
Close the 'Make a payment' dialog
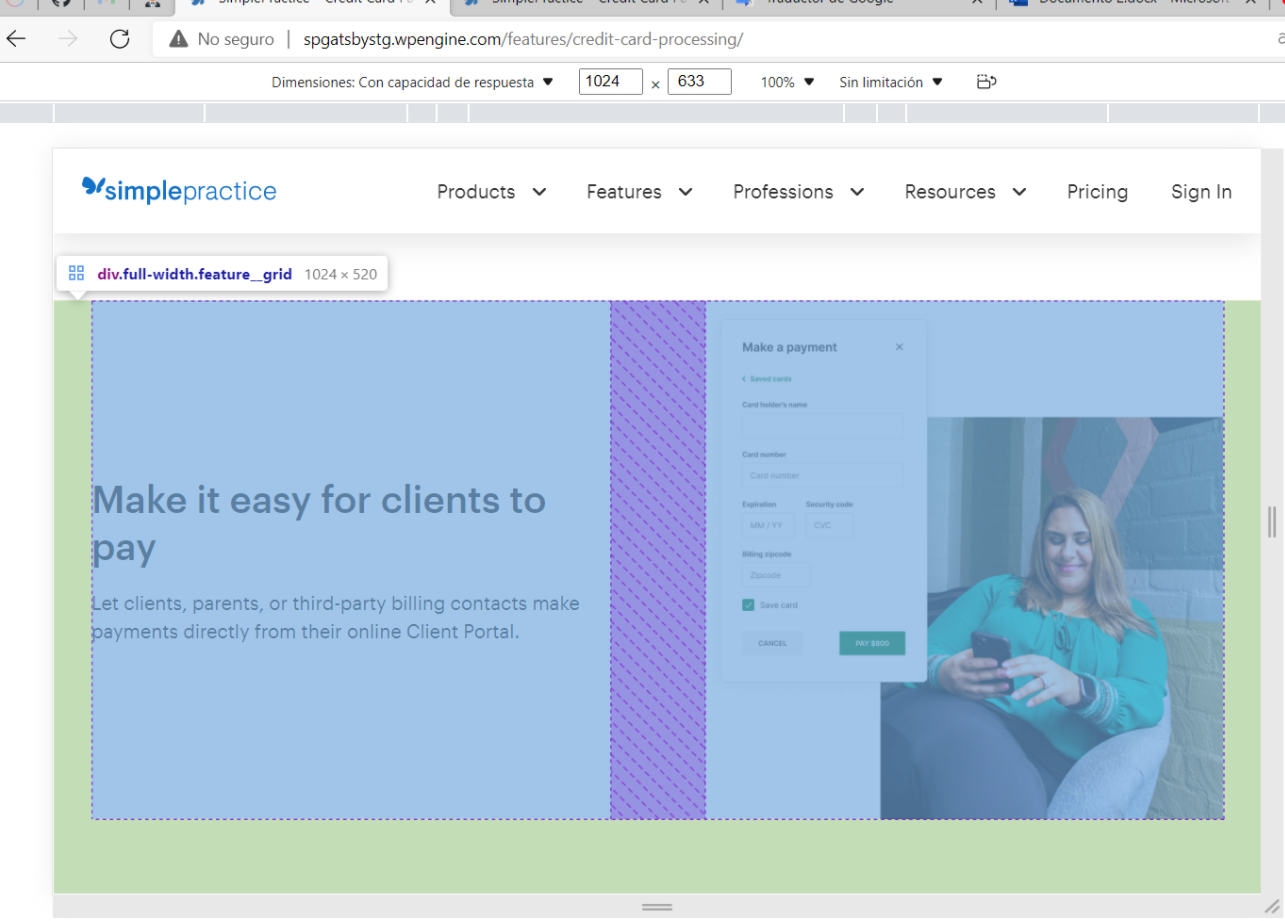pyautogui.click(x=898, y=346)
